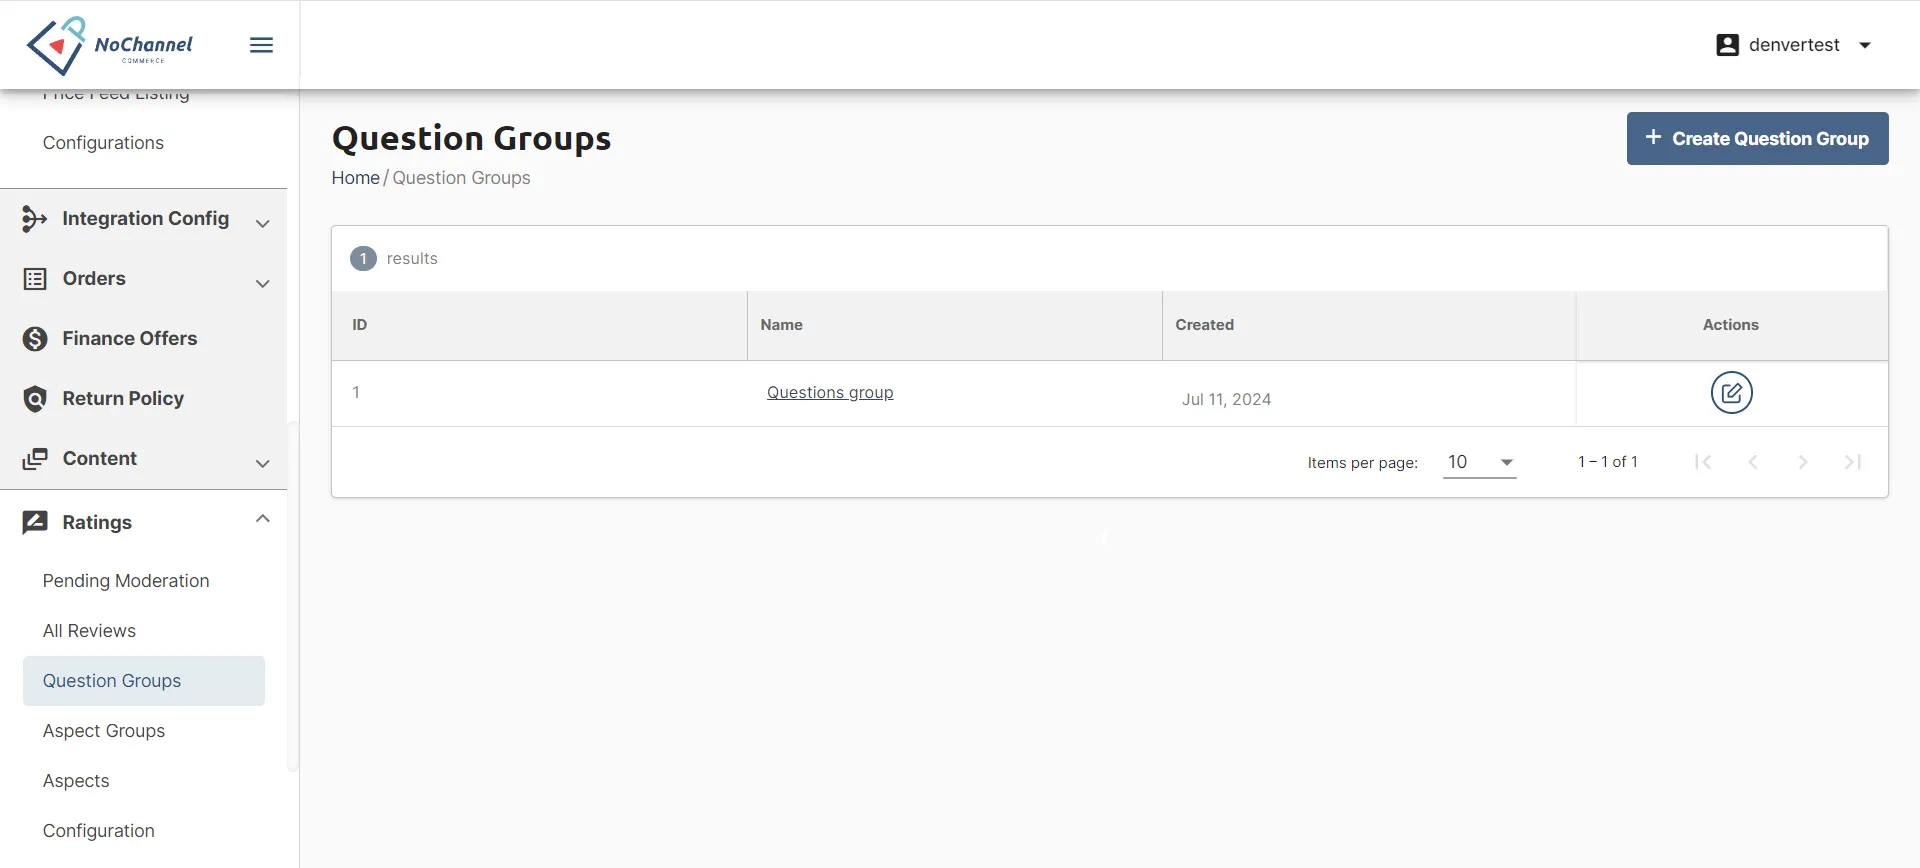Click the 1 – 1 of 1 range label

(1607, 462)
